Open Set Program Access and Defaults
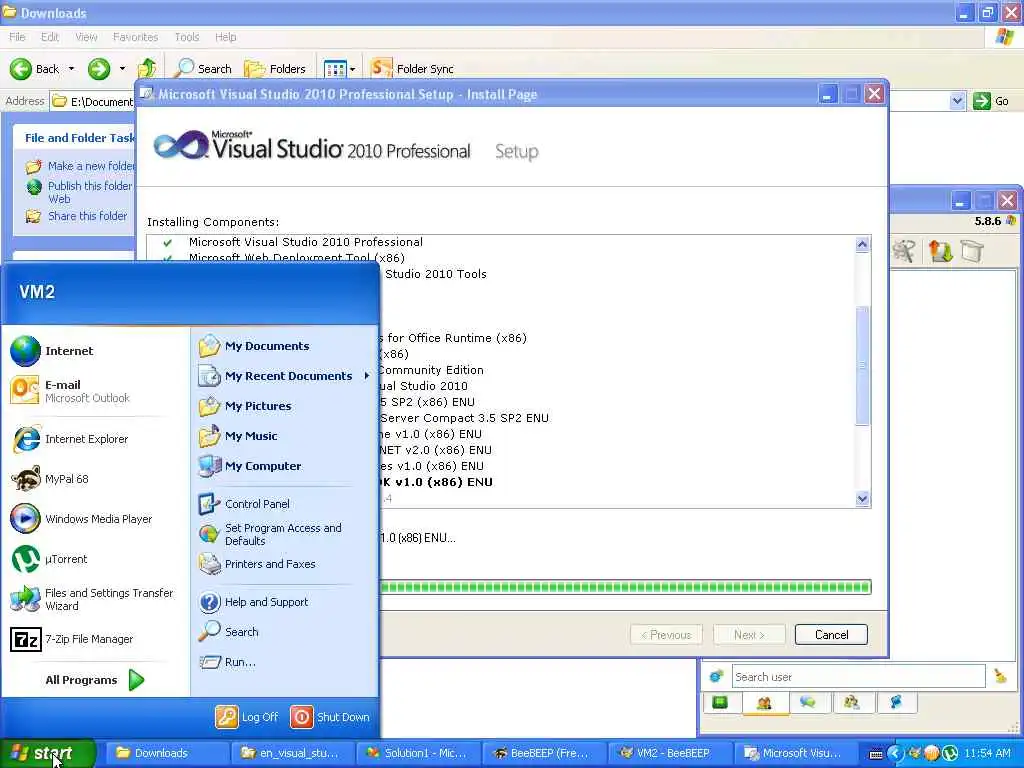1024x768 pixels. [270, 534]
